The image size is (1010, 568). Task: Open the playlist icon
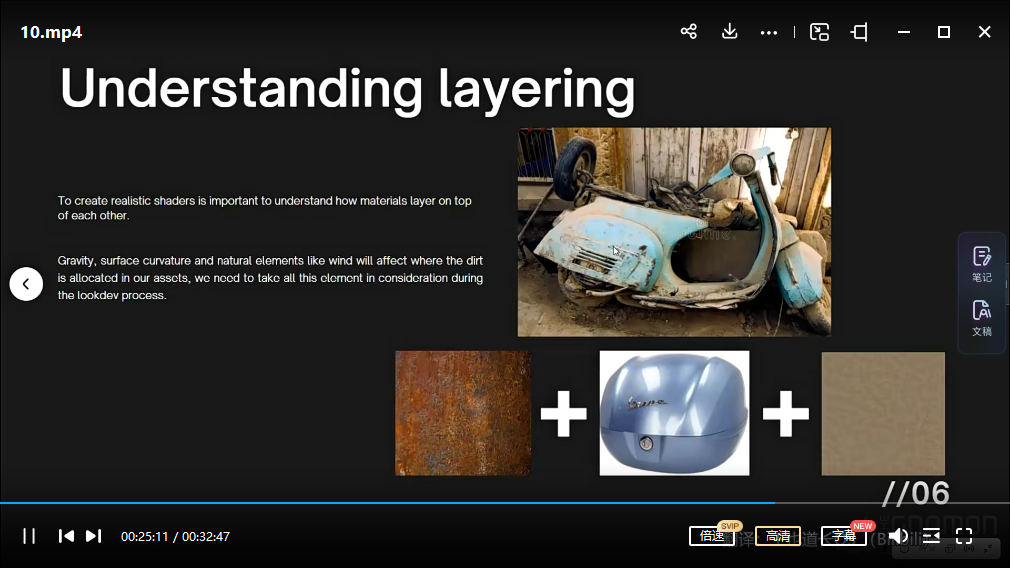coord(931,536)
